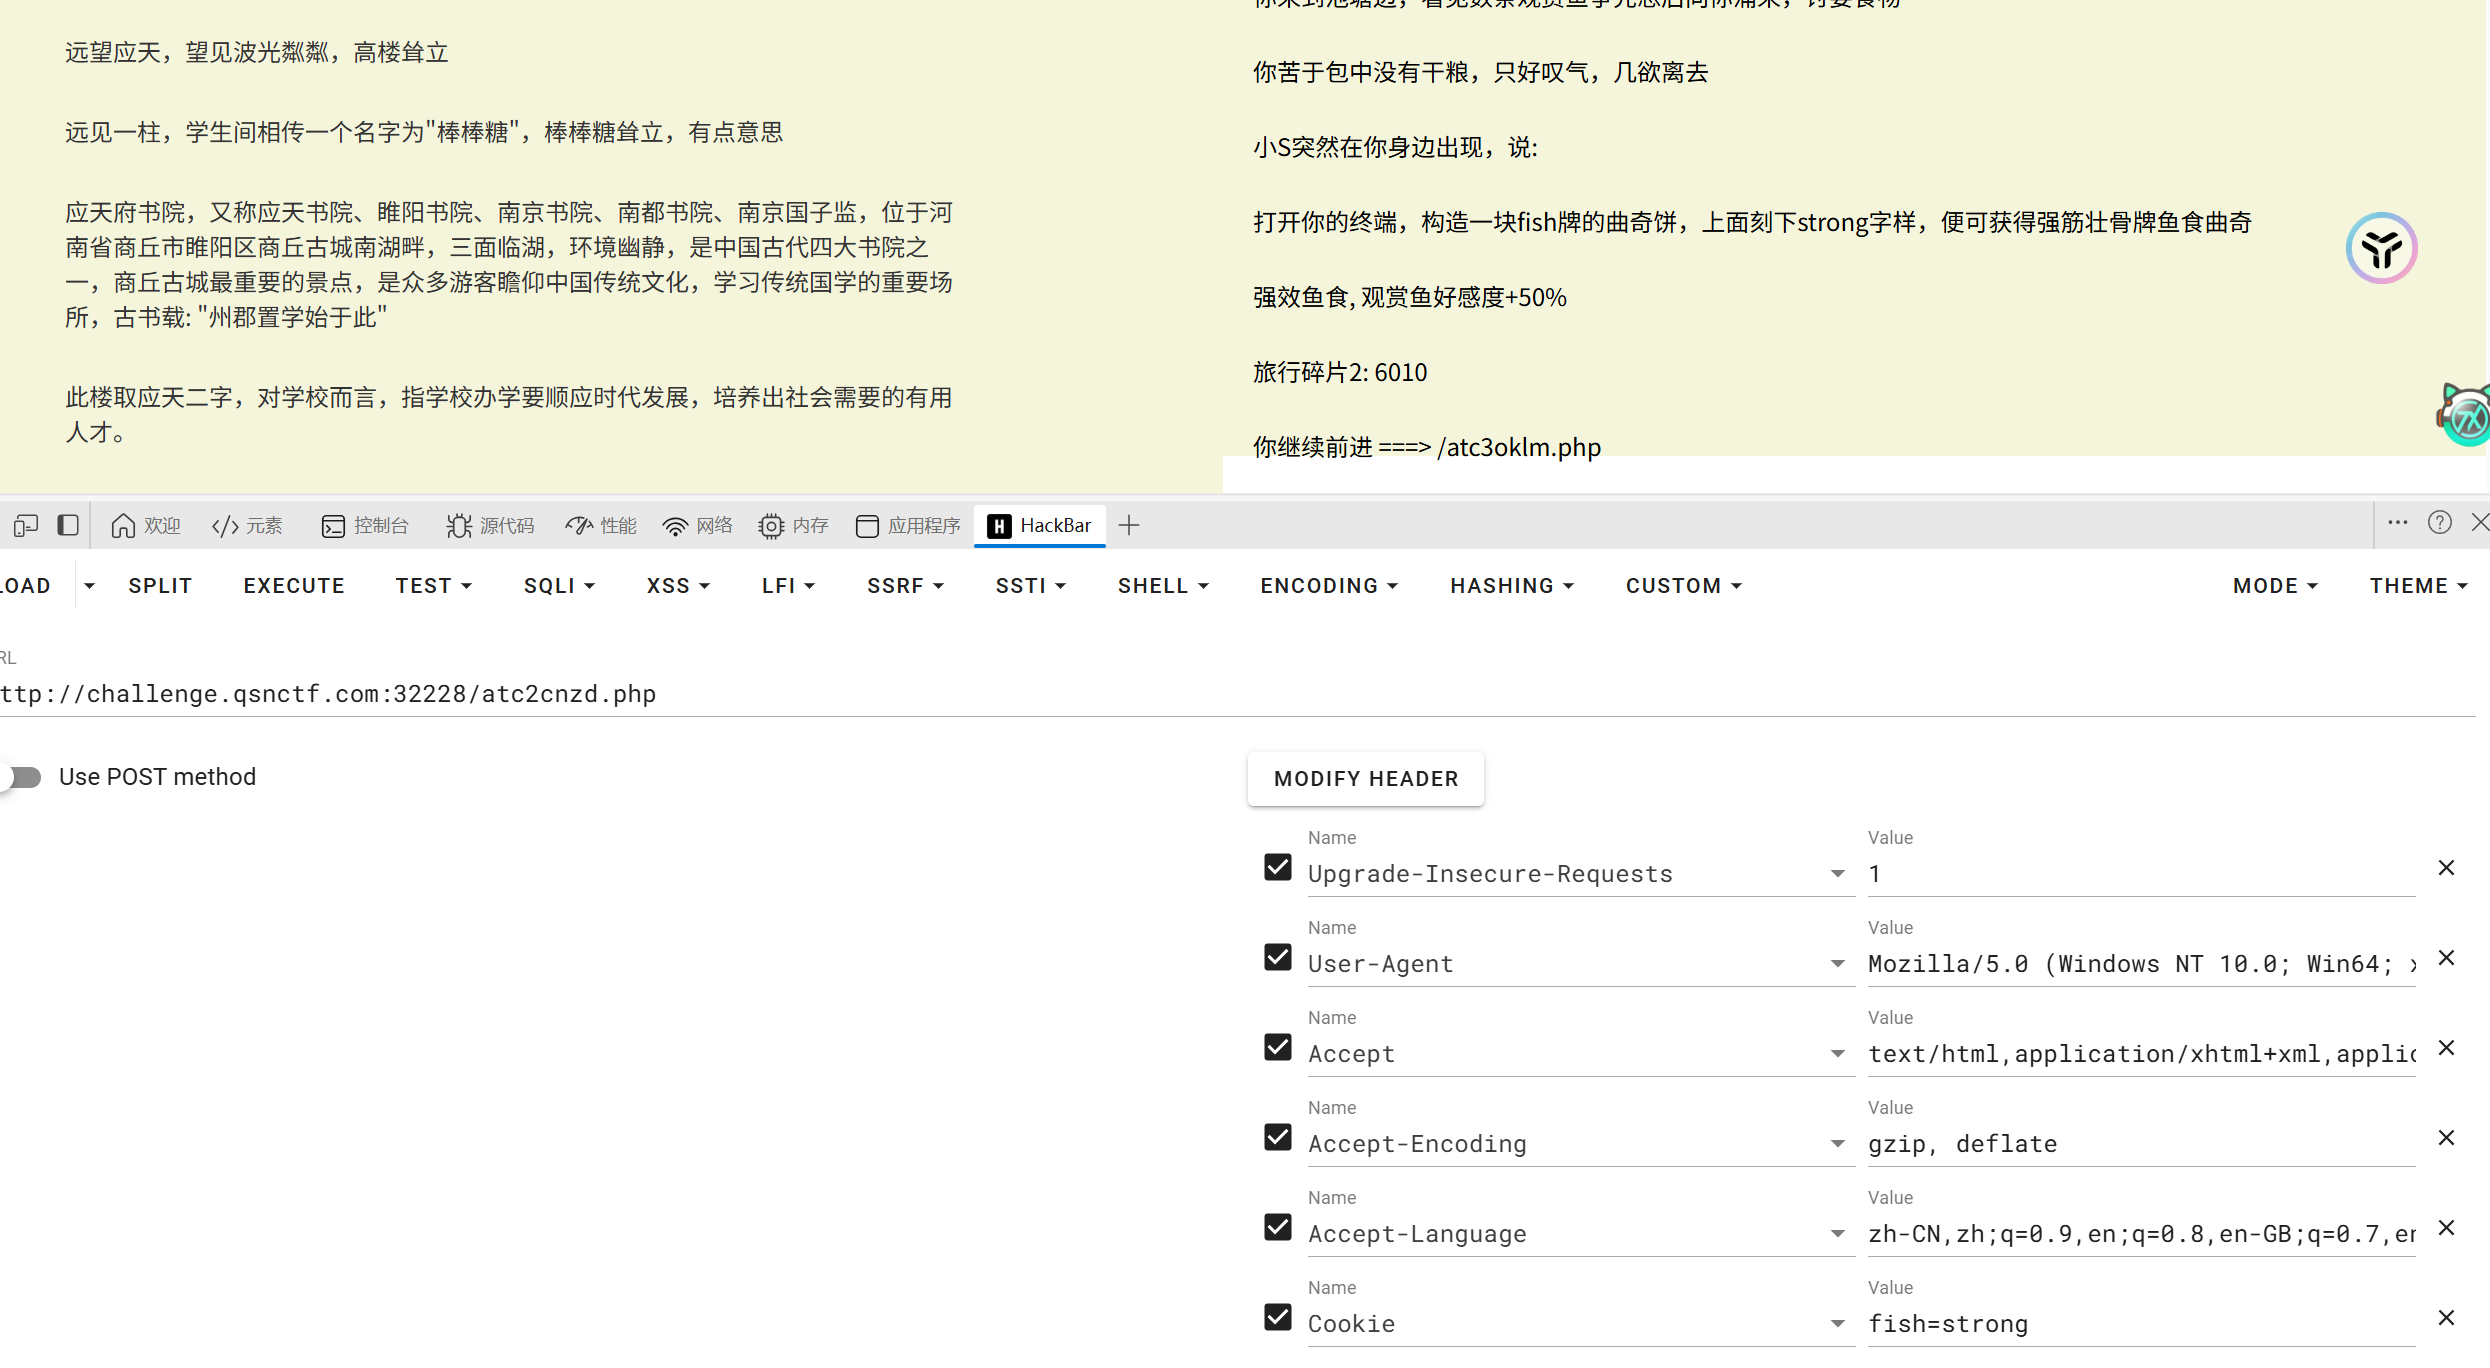Expand the Accept-Encoding name dropdown arrow

tap(1837, 1144)
